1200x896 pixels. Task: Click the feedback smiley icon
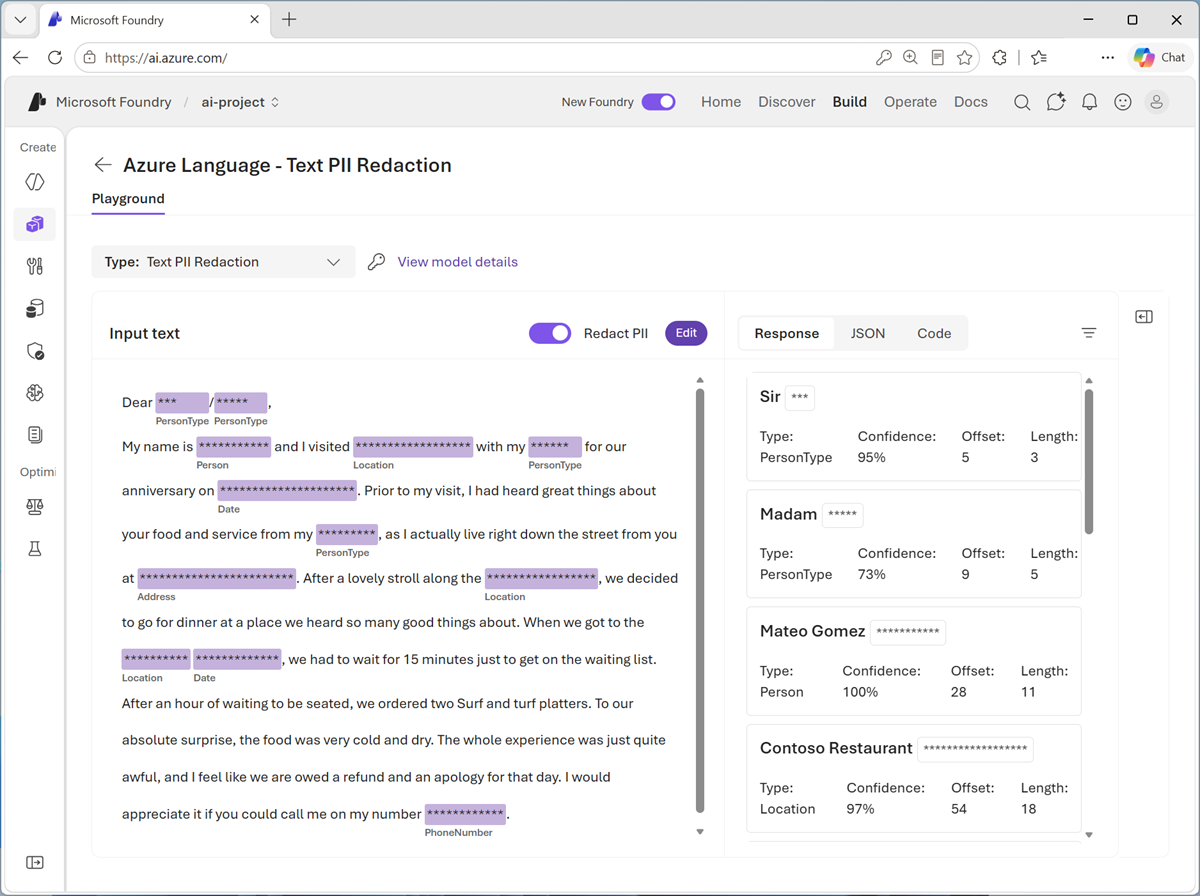(1123, 102)
